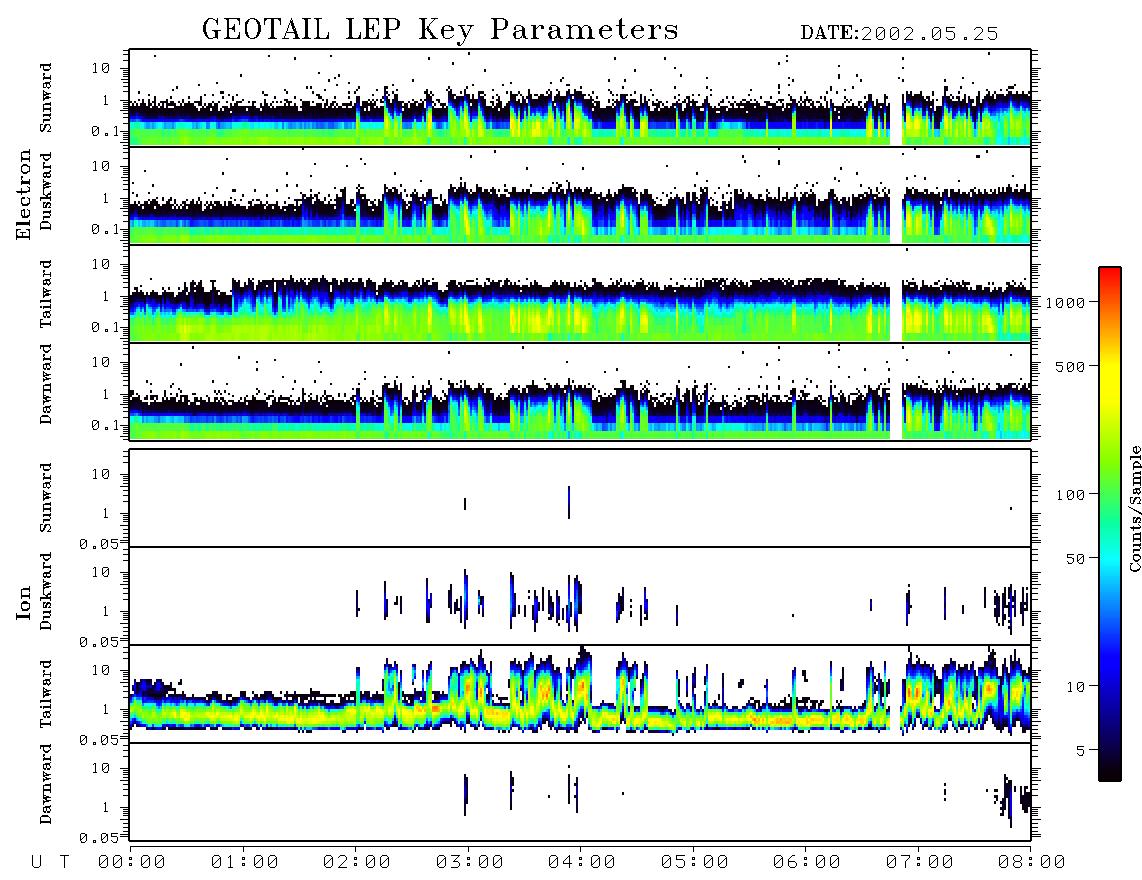Click the 0.05 tick of Ion Sunward panel
This screenshot has height=880, width=1142.
pyautogui.click(x=99, y=543)
